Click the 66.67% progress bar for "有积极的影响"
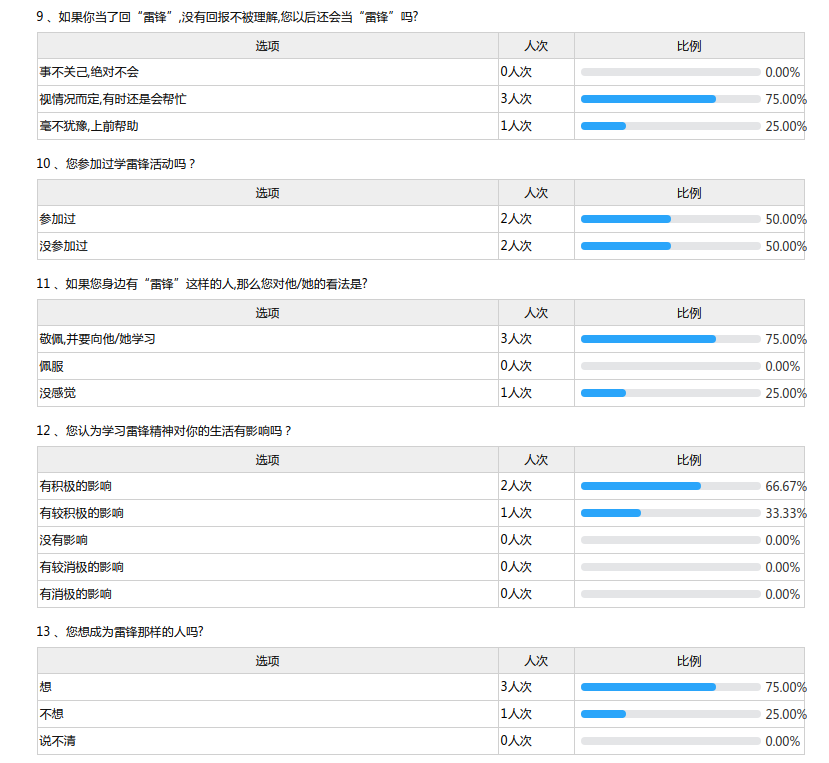The image size is (829, 763). pyautogui.click(x=670, y=486)
